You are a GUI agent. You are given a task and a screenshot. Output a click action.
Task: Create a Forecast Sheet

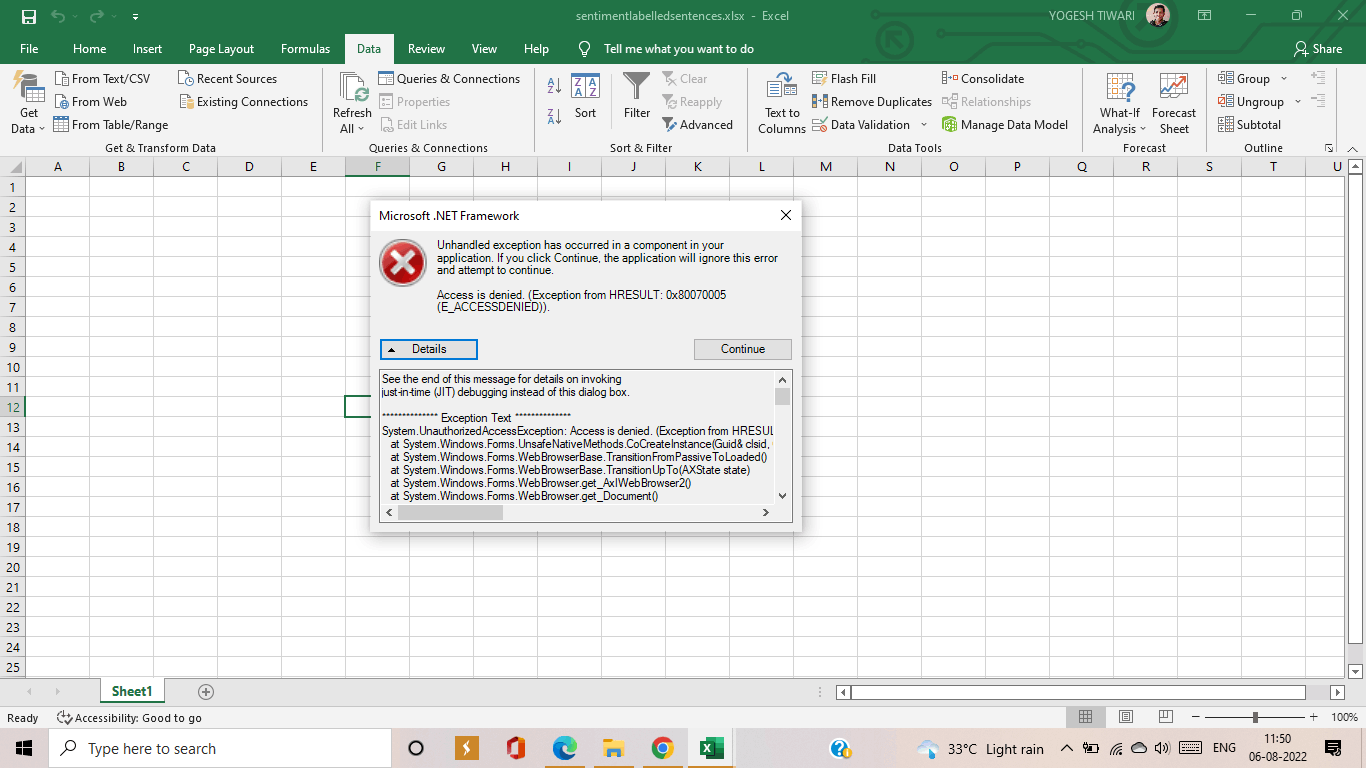pyautogui.click(x=1174, y=104)
